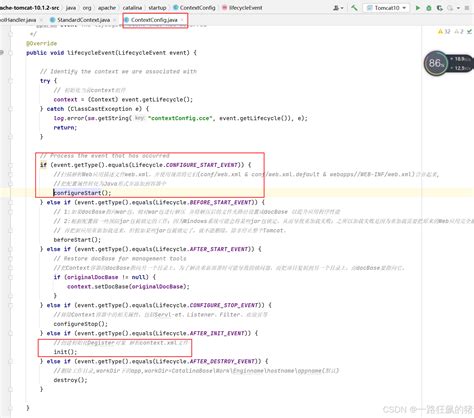Collapse the catch ClassCastException fold marker
This screenshot has width=474, height=418.
[11, 109]
